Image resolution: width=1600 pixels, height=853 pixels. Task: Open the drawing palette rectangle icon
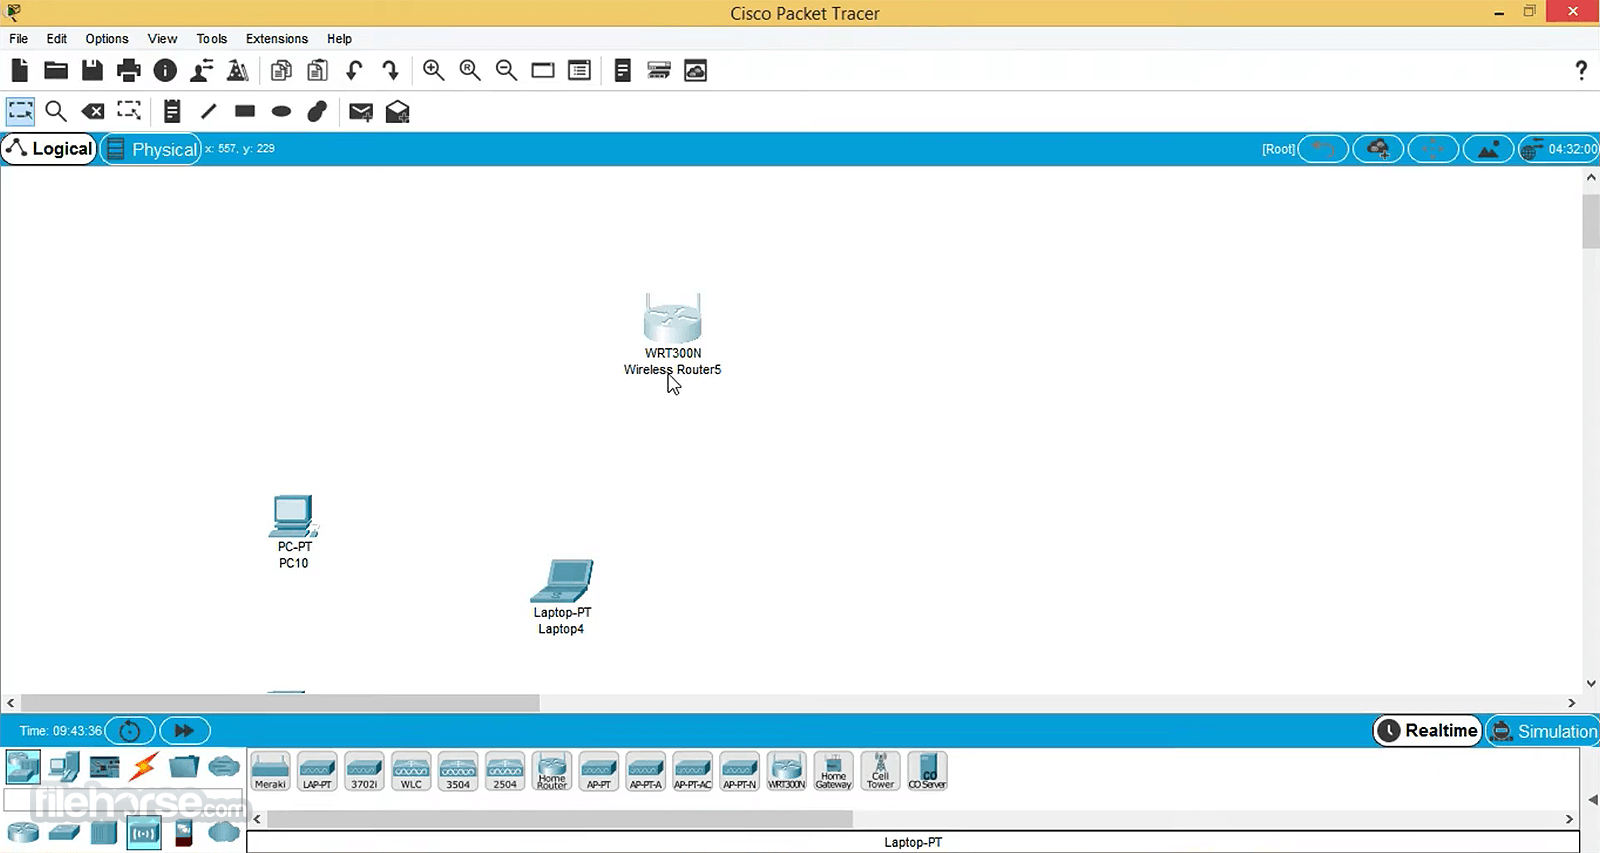click(x=543, y=70)
